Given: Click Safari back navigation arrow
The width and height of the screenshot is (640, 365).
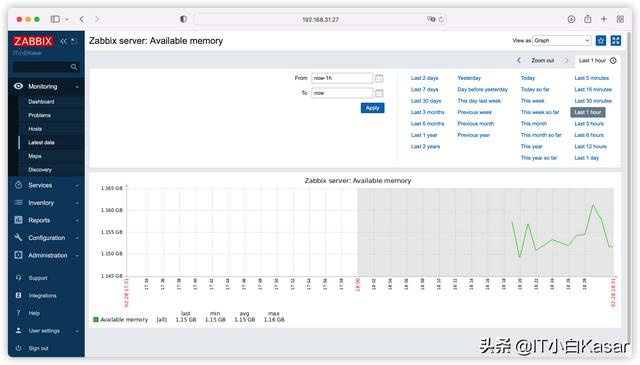Looking at the screenshot, I should coord(82,19).
